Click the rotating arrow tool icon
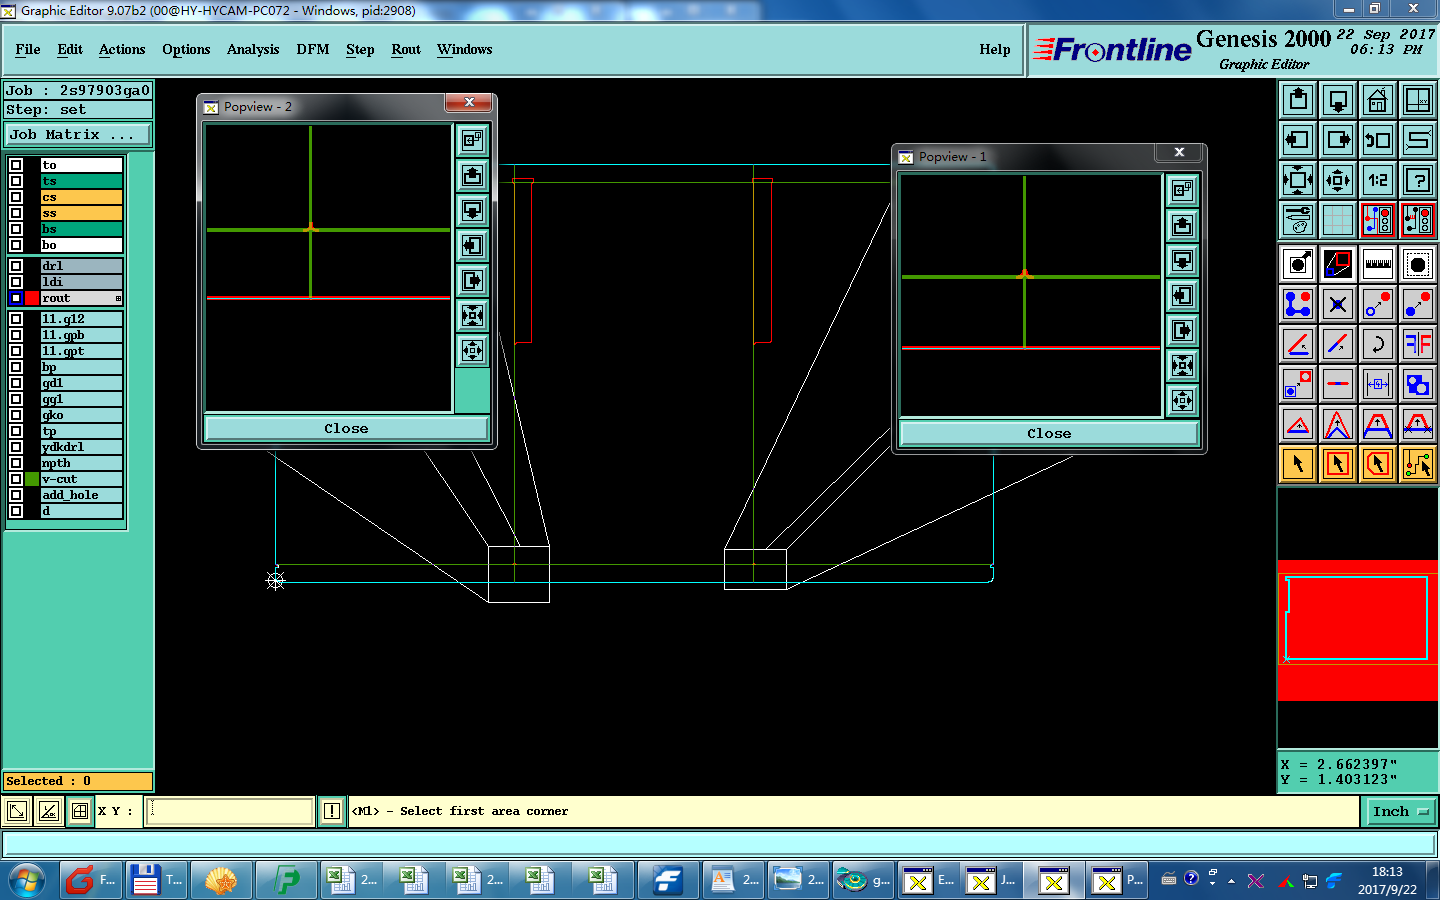Viewport: 1440px width, 900px height. coord(1378,344)
